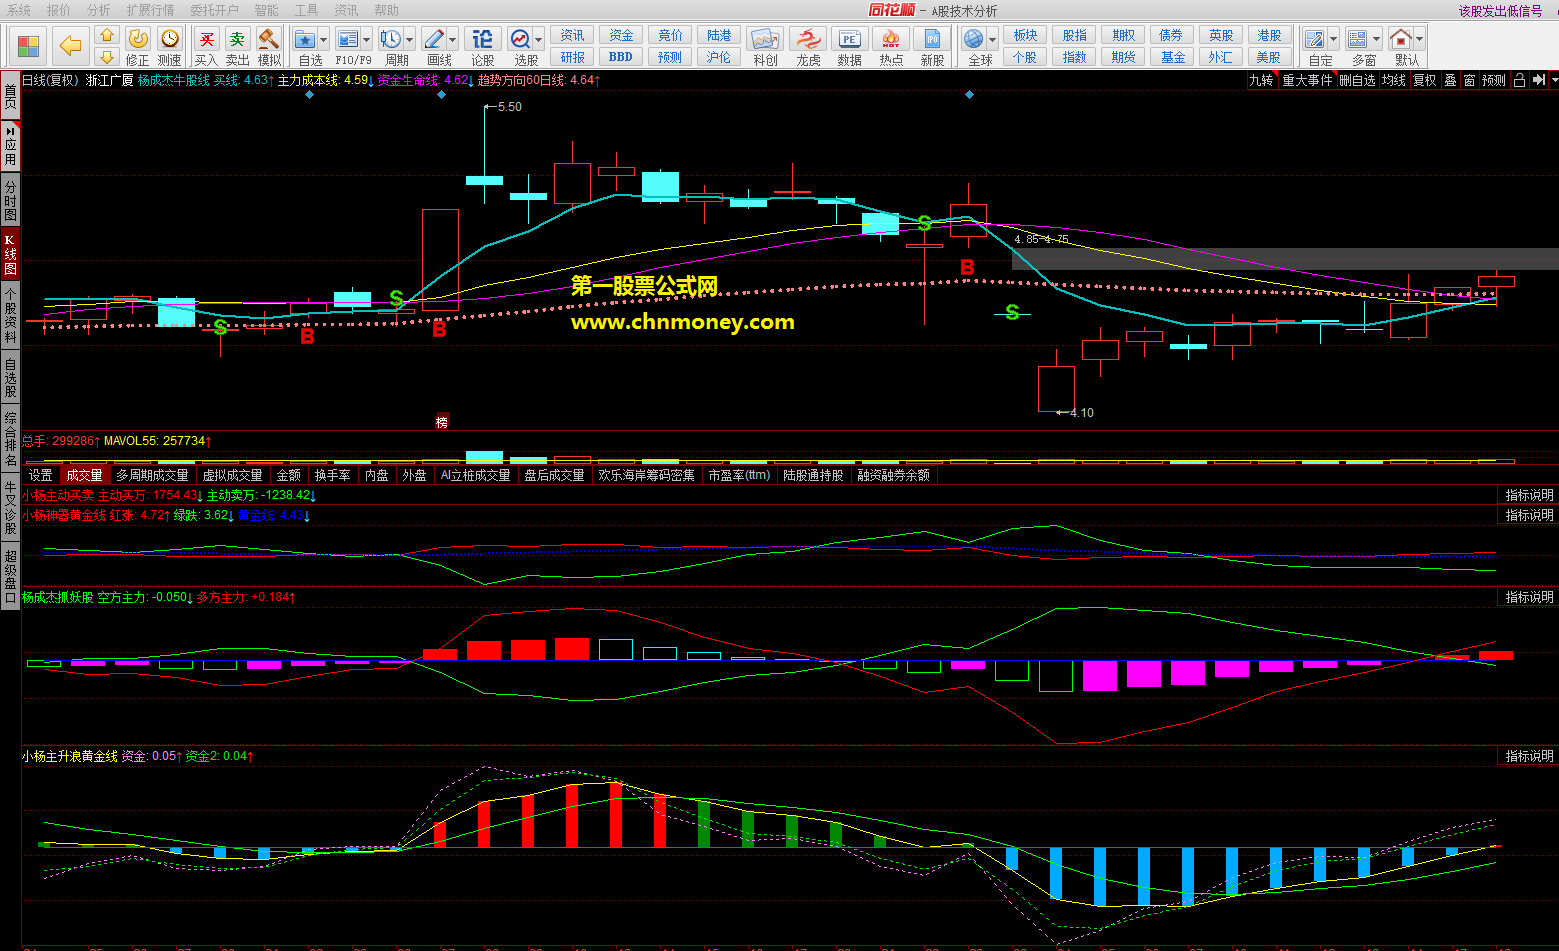The width and height of the screenshot is (1559, 951).
Task: Open the 扩展行情 menu
Action: pyautogui.click(x=150, y=10)
